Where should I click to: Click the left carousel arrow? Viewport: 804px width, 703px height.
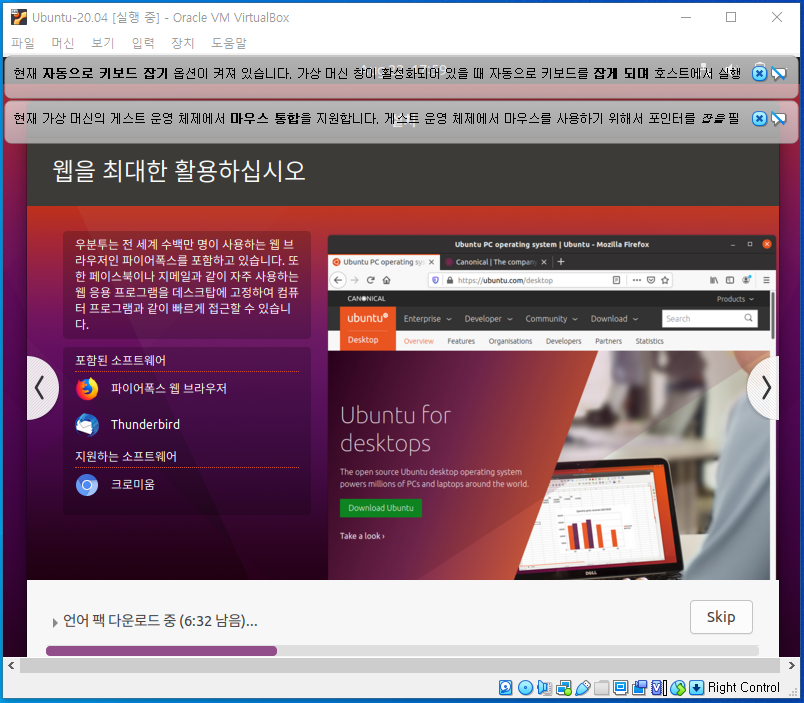pyautogui.click(x=41, y=388)
